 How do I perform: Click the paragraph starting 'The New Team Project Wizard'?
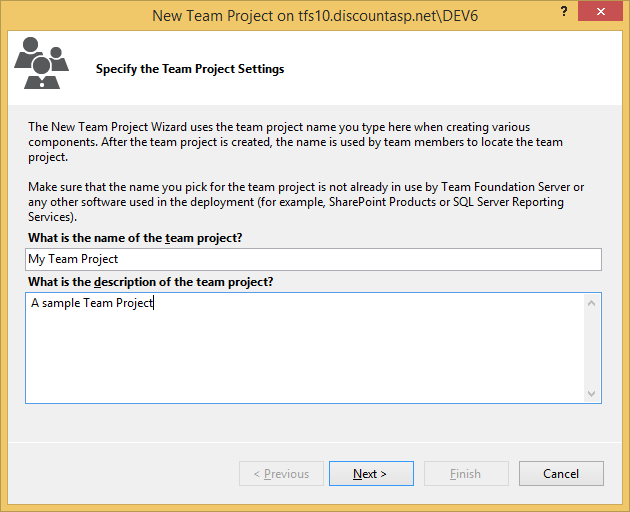[295, 142]
